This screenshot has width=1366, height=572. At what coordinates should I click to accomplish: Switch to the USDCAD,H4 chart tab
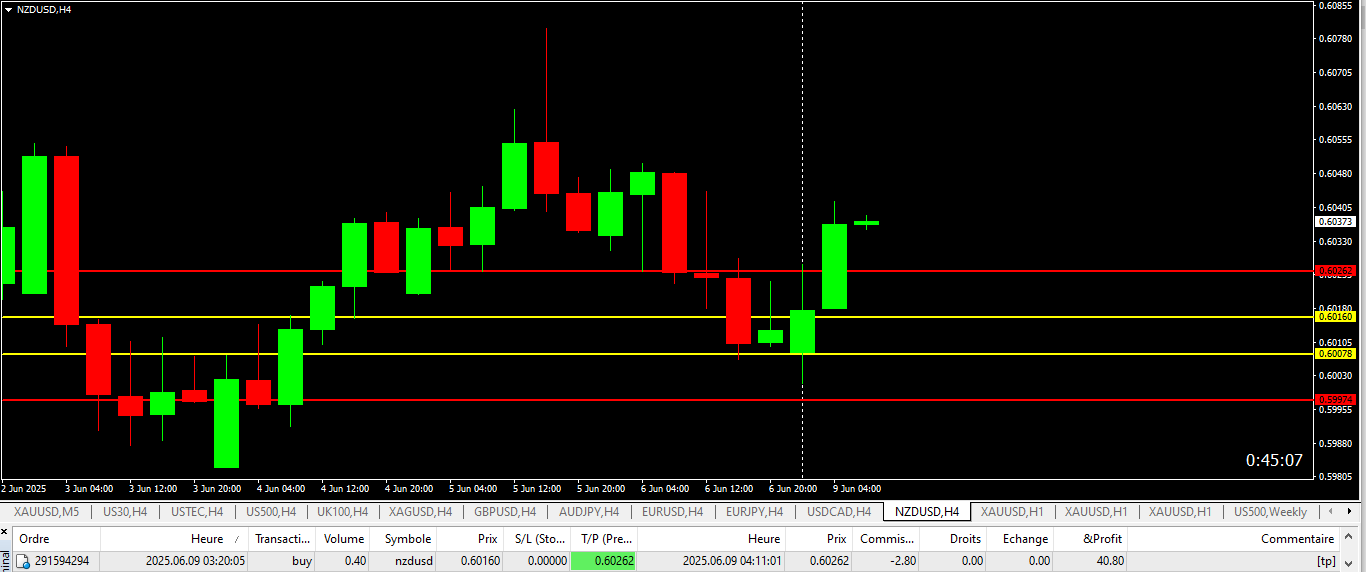point(839,512)
